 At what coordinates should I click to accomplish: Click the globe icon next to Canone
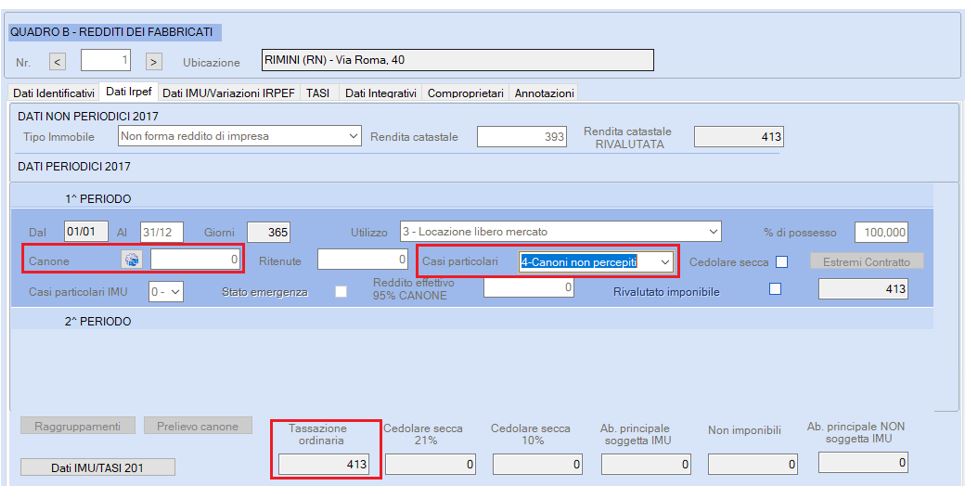pos(131,260)
